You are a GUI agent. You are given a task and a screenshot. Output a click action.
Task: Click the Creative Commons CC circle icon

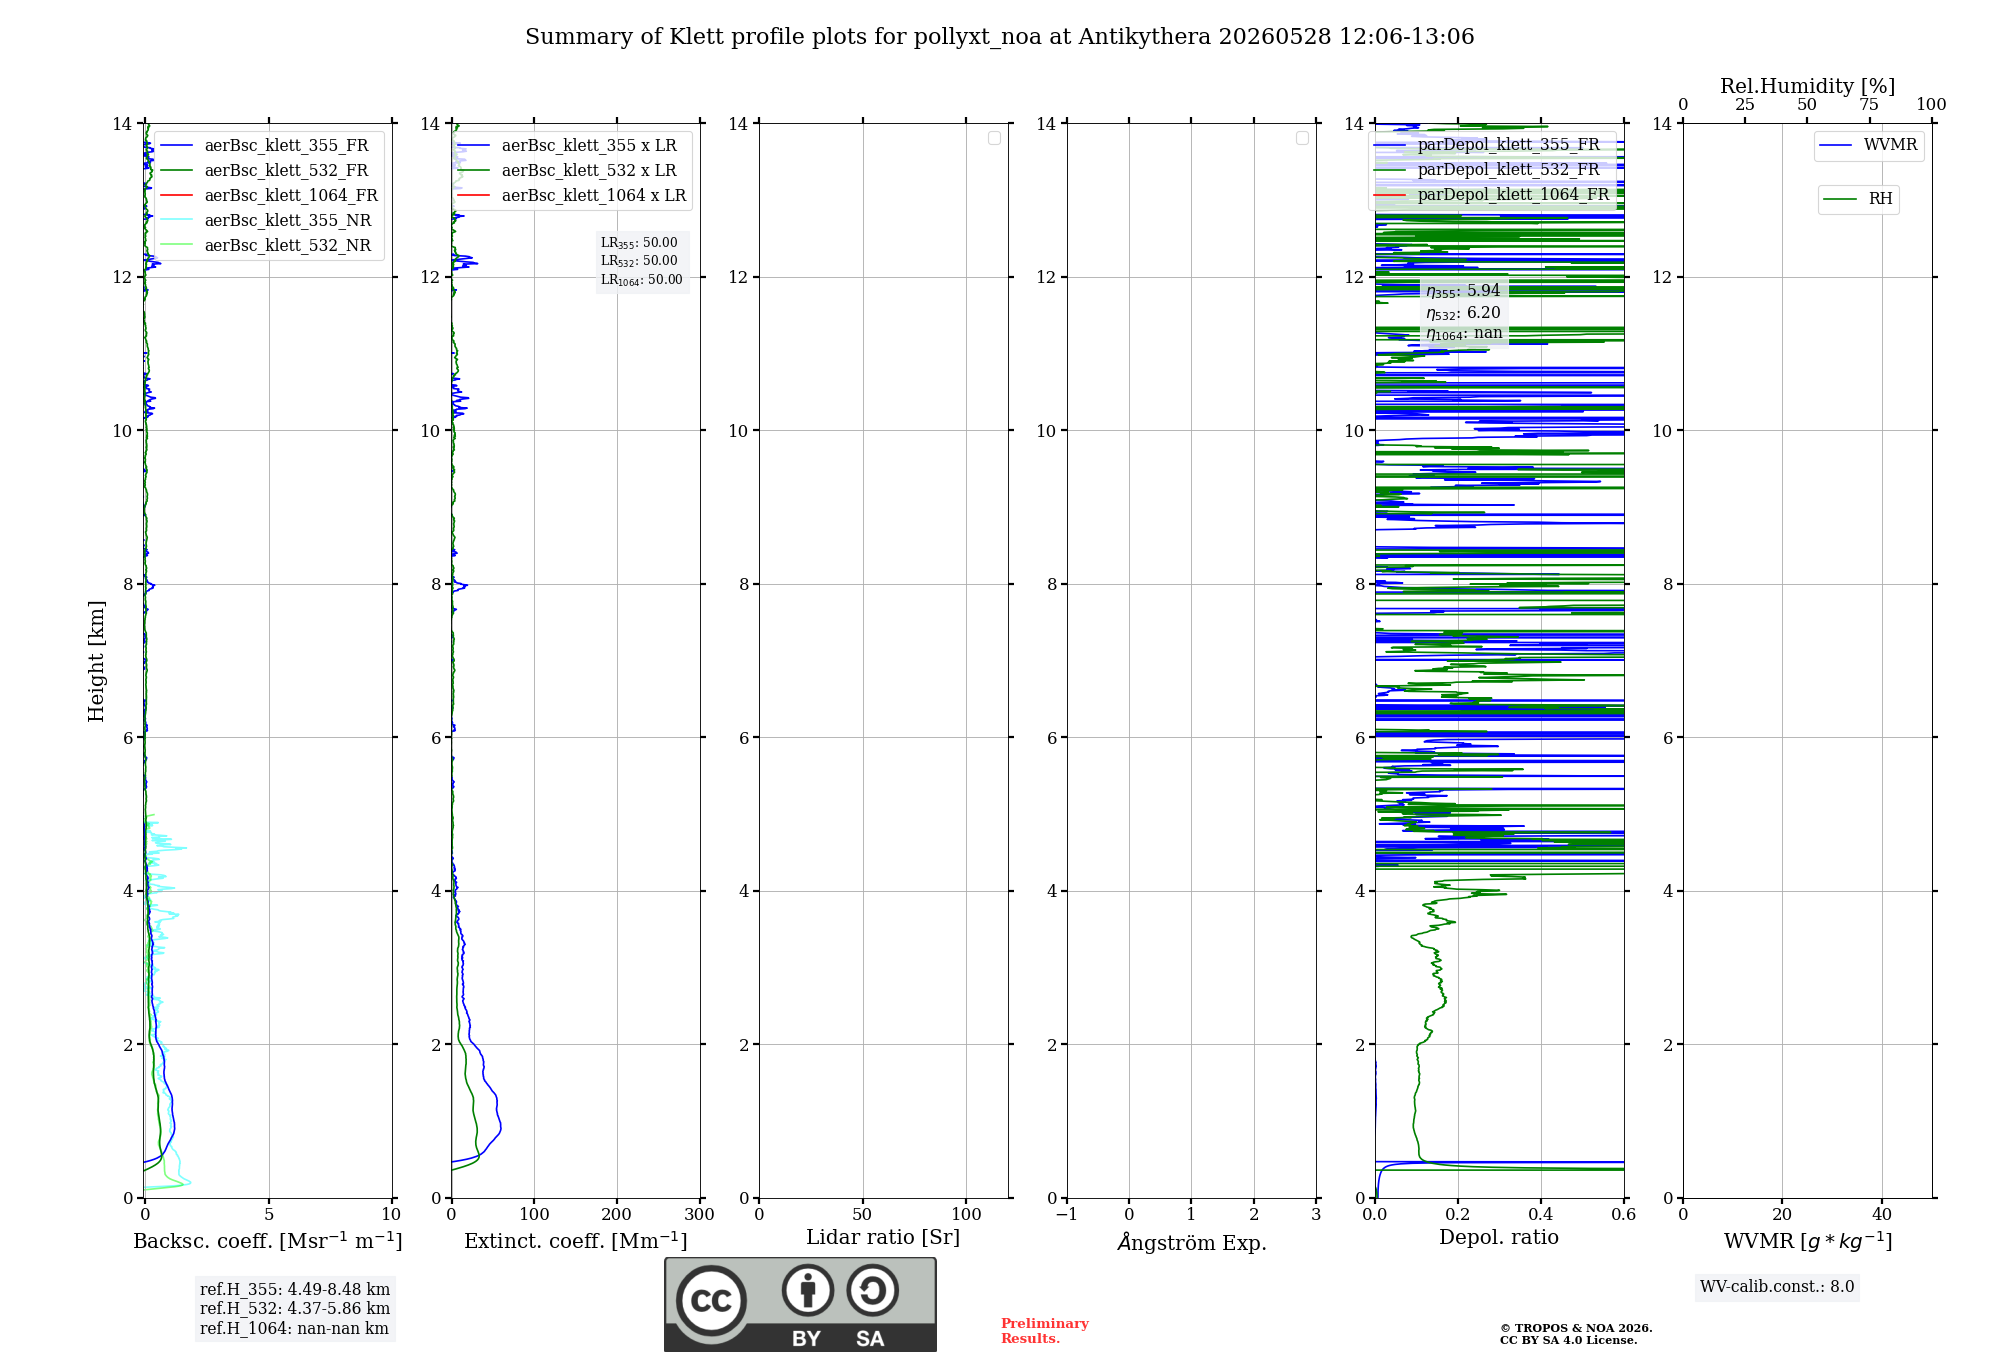711,1301
